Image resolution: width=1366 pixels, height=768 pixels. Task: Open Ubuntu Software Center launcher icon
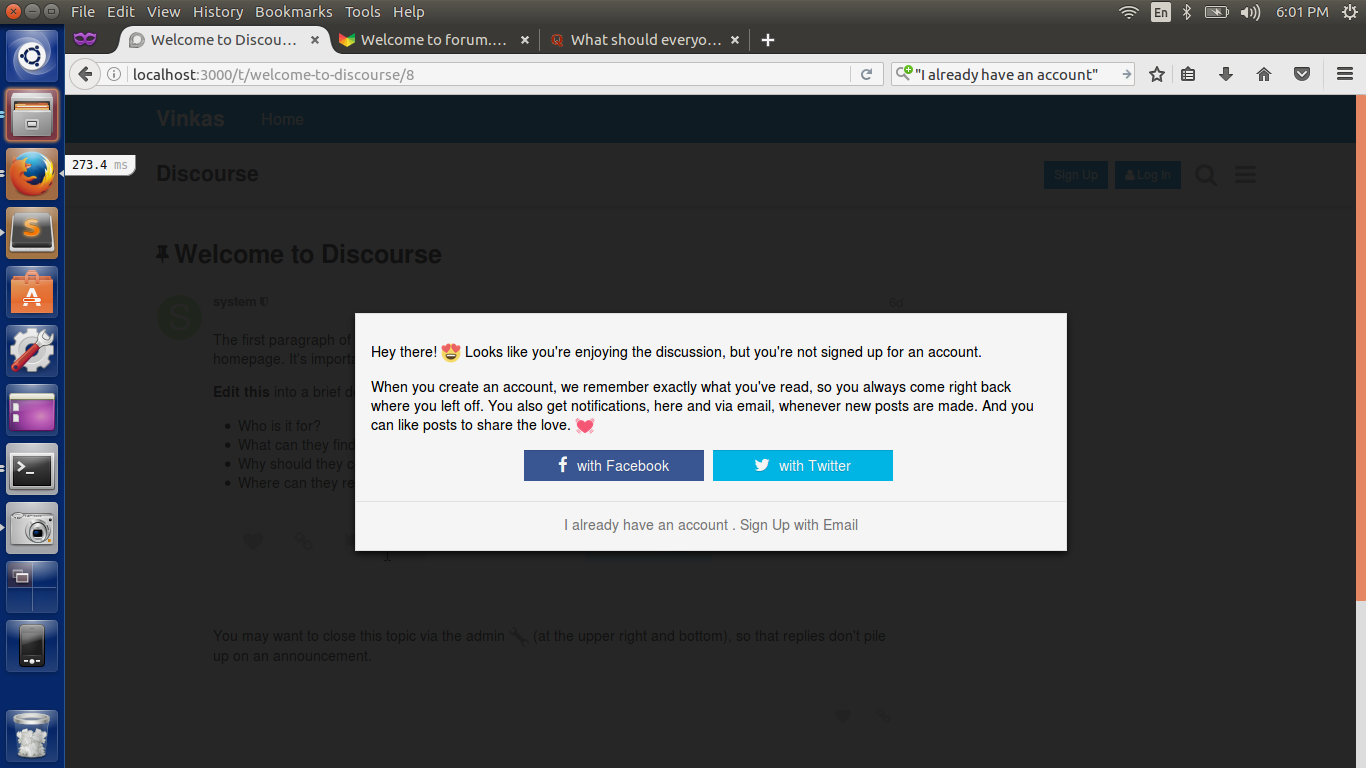pyautogui.click(x=32, y=292)
